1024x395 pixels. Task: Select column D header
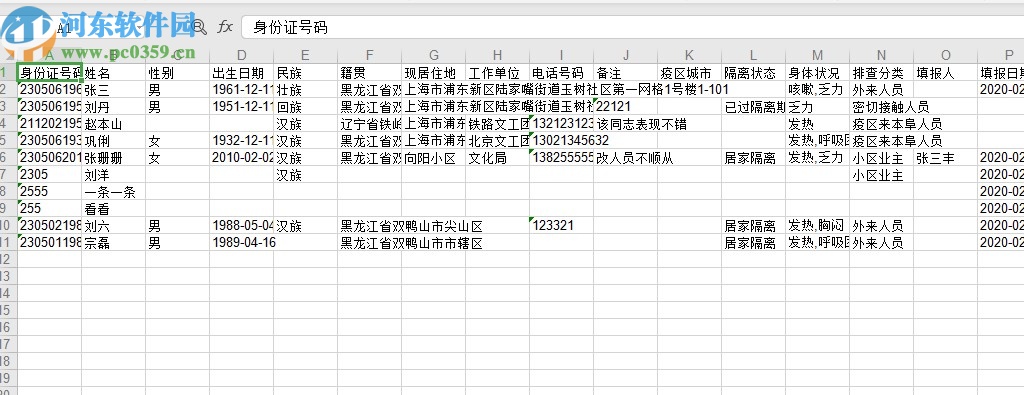pos(242,55)
